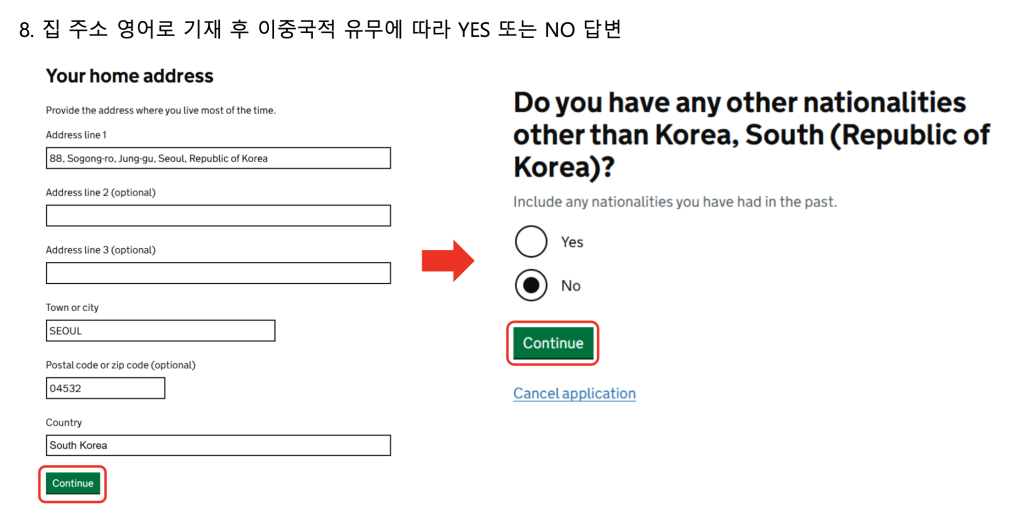Click the postal code field showing 04532
The width and height of the screenshot is (1024, 513).
point(105,388)
